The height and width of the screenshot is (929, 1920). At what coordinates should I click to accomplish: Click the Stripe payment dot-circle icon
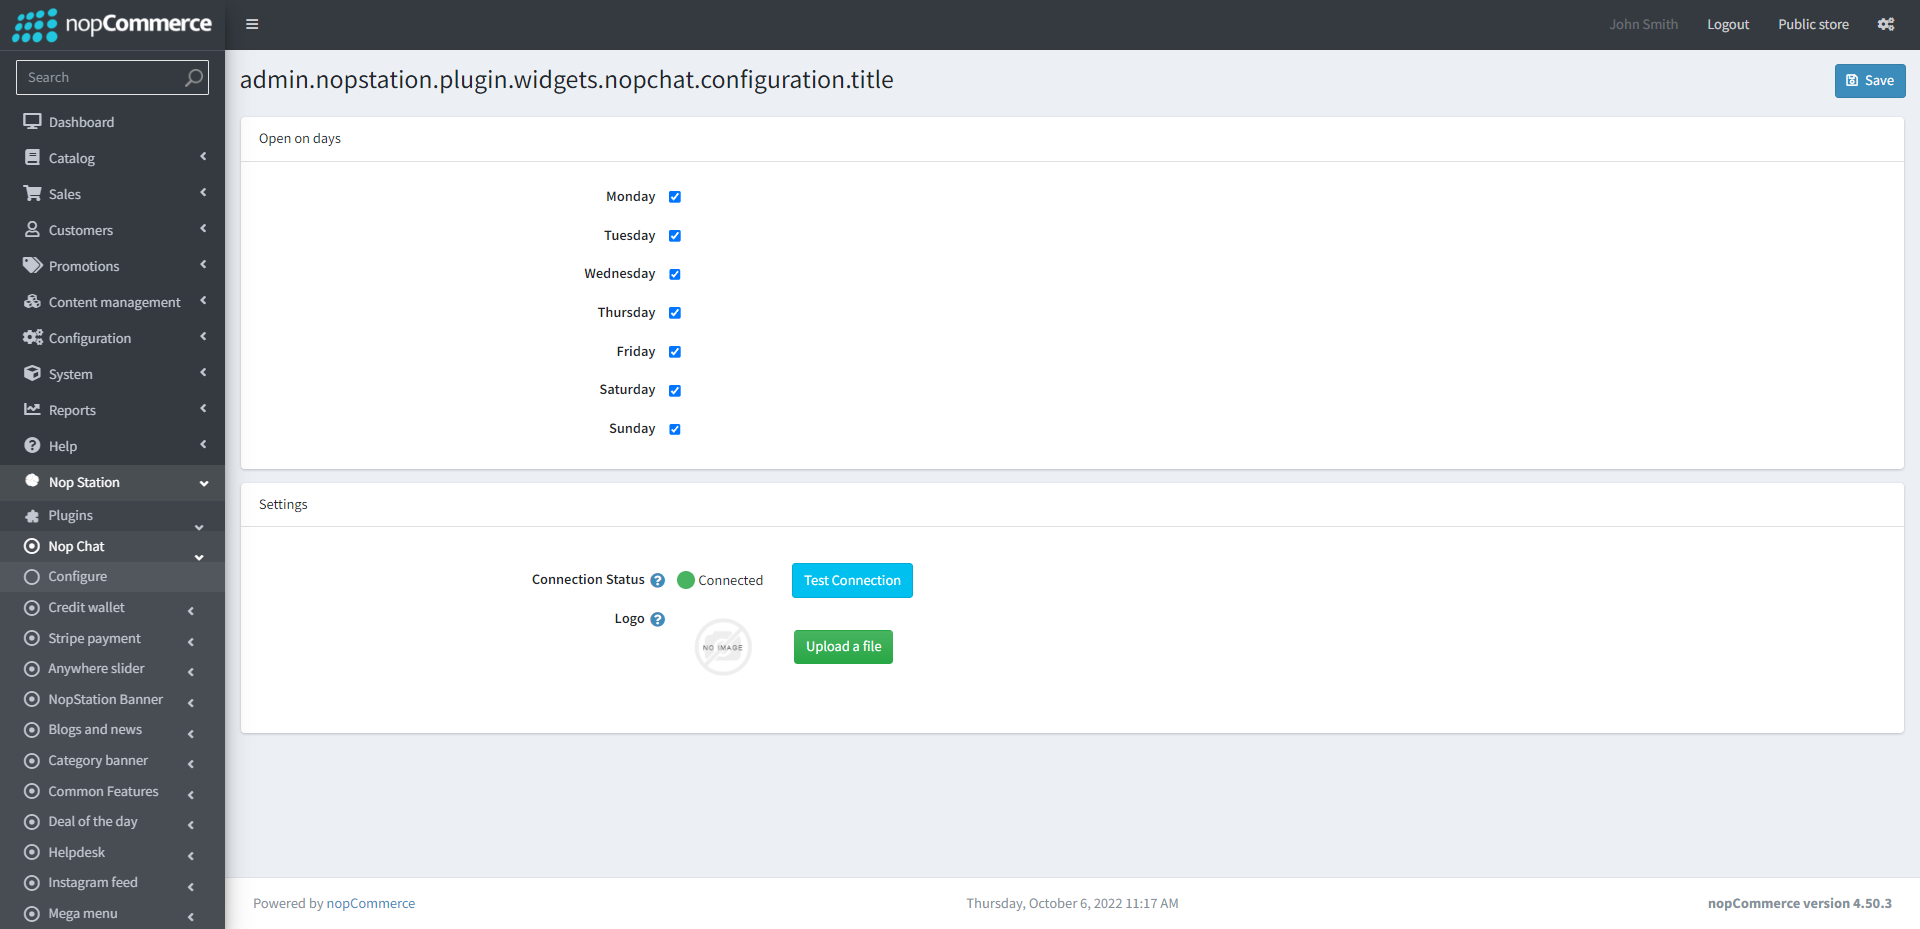tap(32, 638)
